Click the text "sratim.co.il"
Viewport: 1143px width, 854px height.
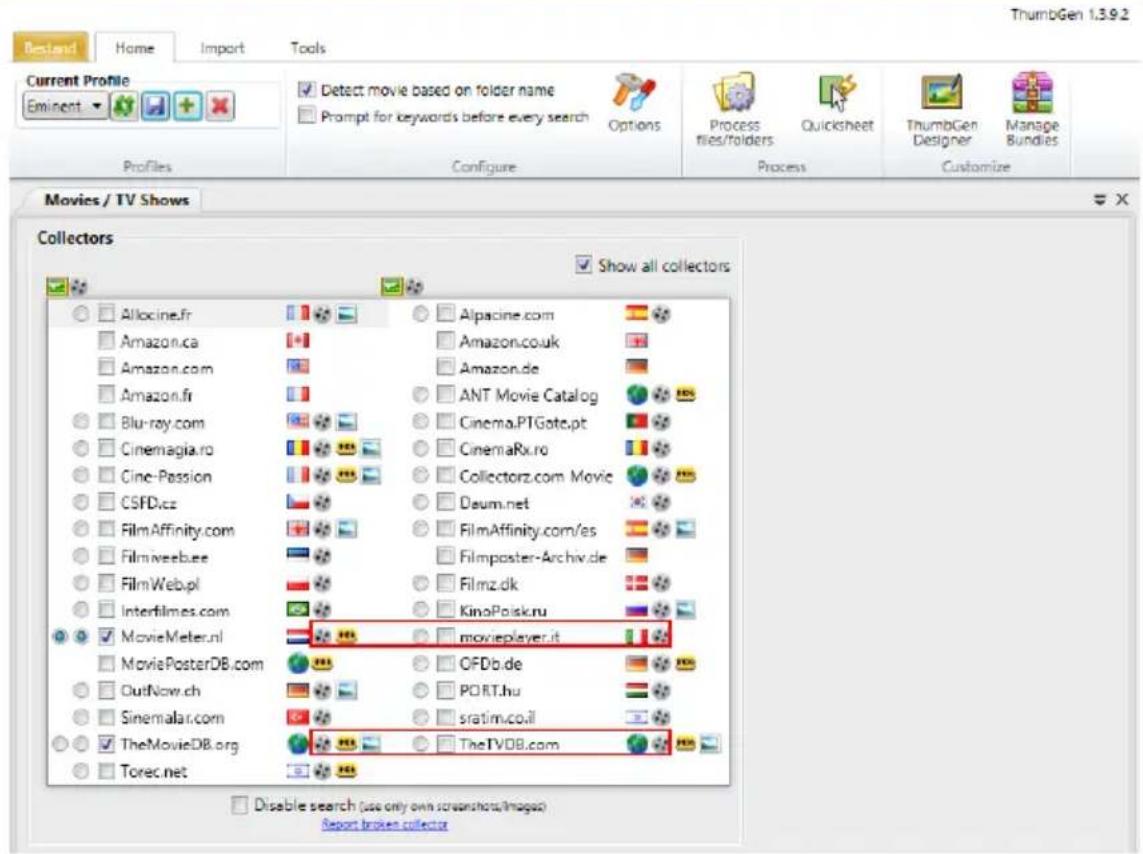(x=497, y=718)
